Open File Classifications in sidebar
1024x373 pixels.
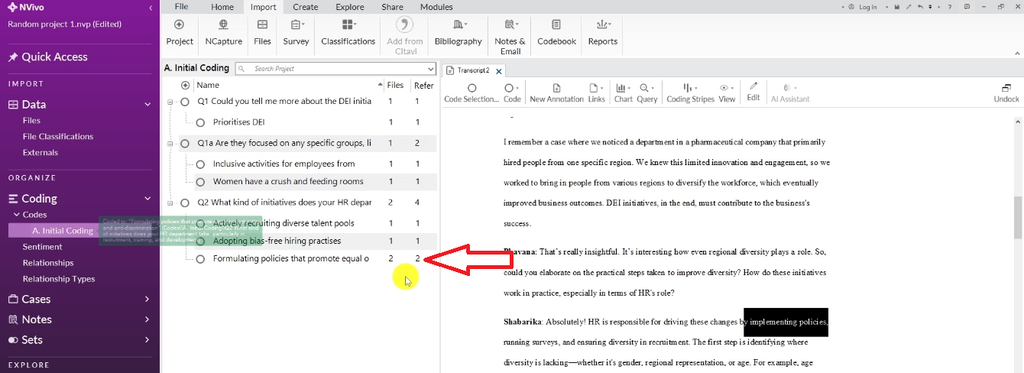click(57, 137)
